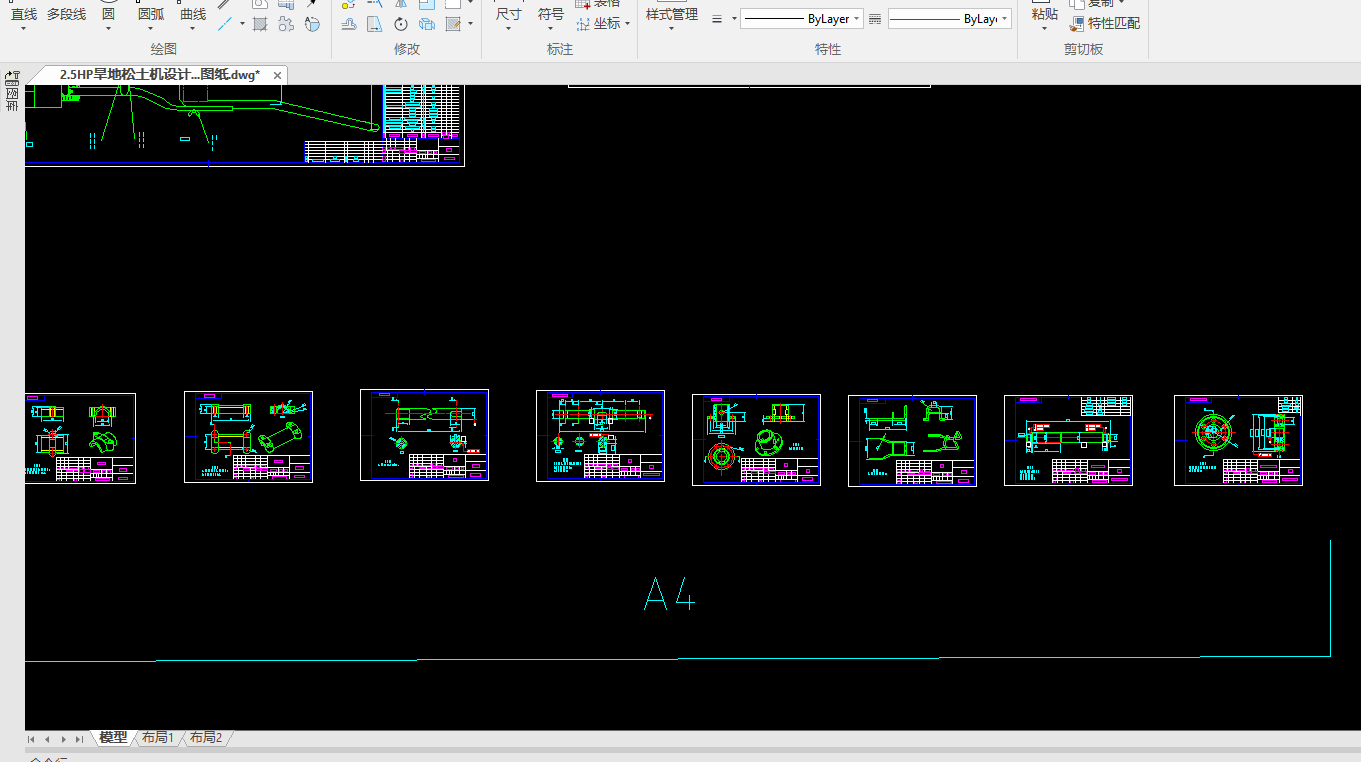Viewport: 1361px width, 762px height.
Task: Switch to the 布局1 layout tab
Action: click(158, 738)
